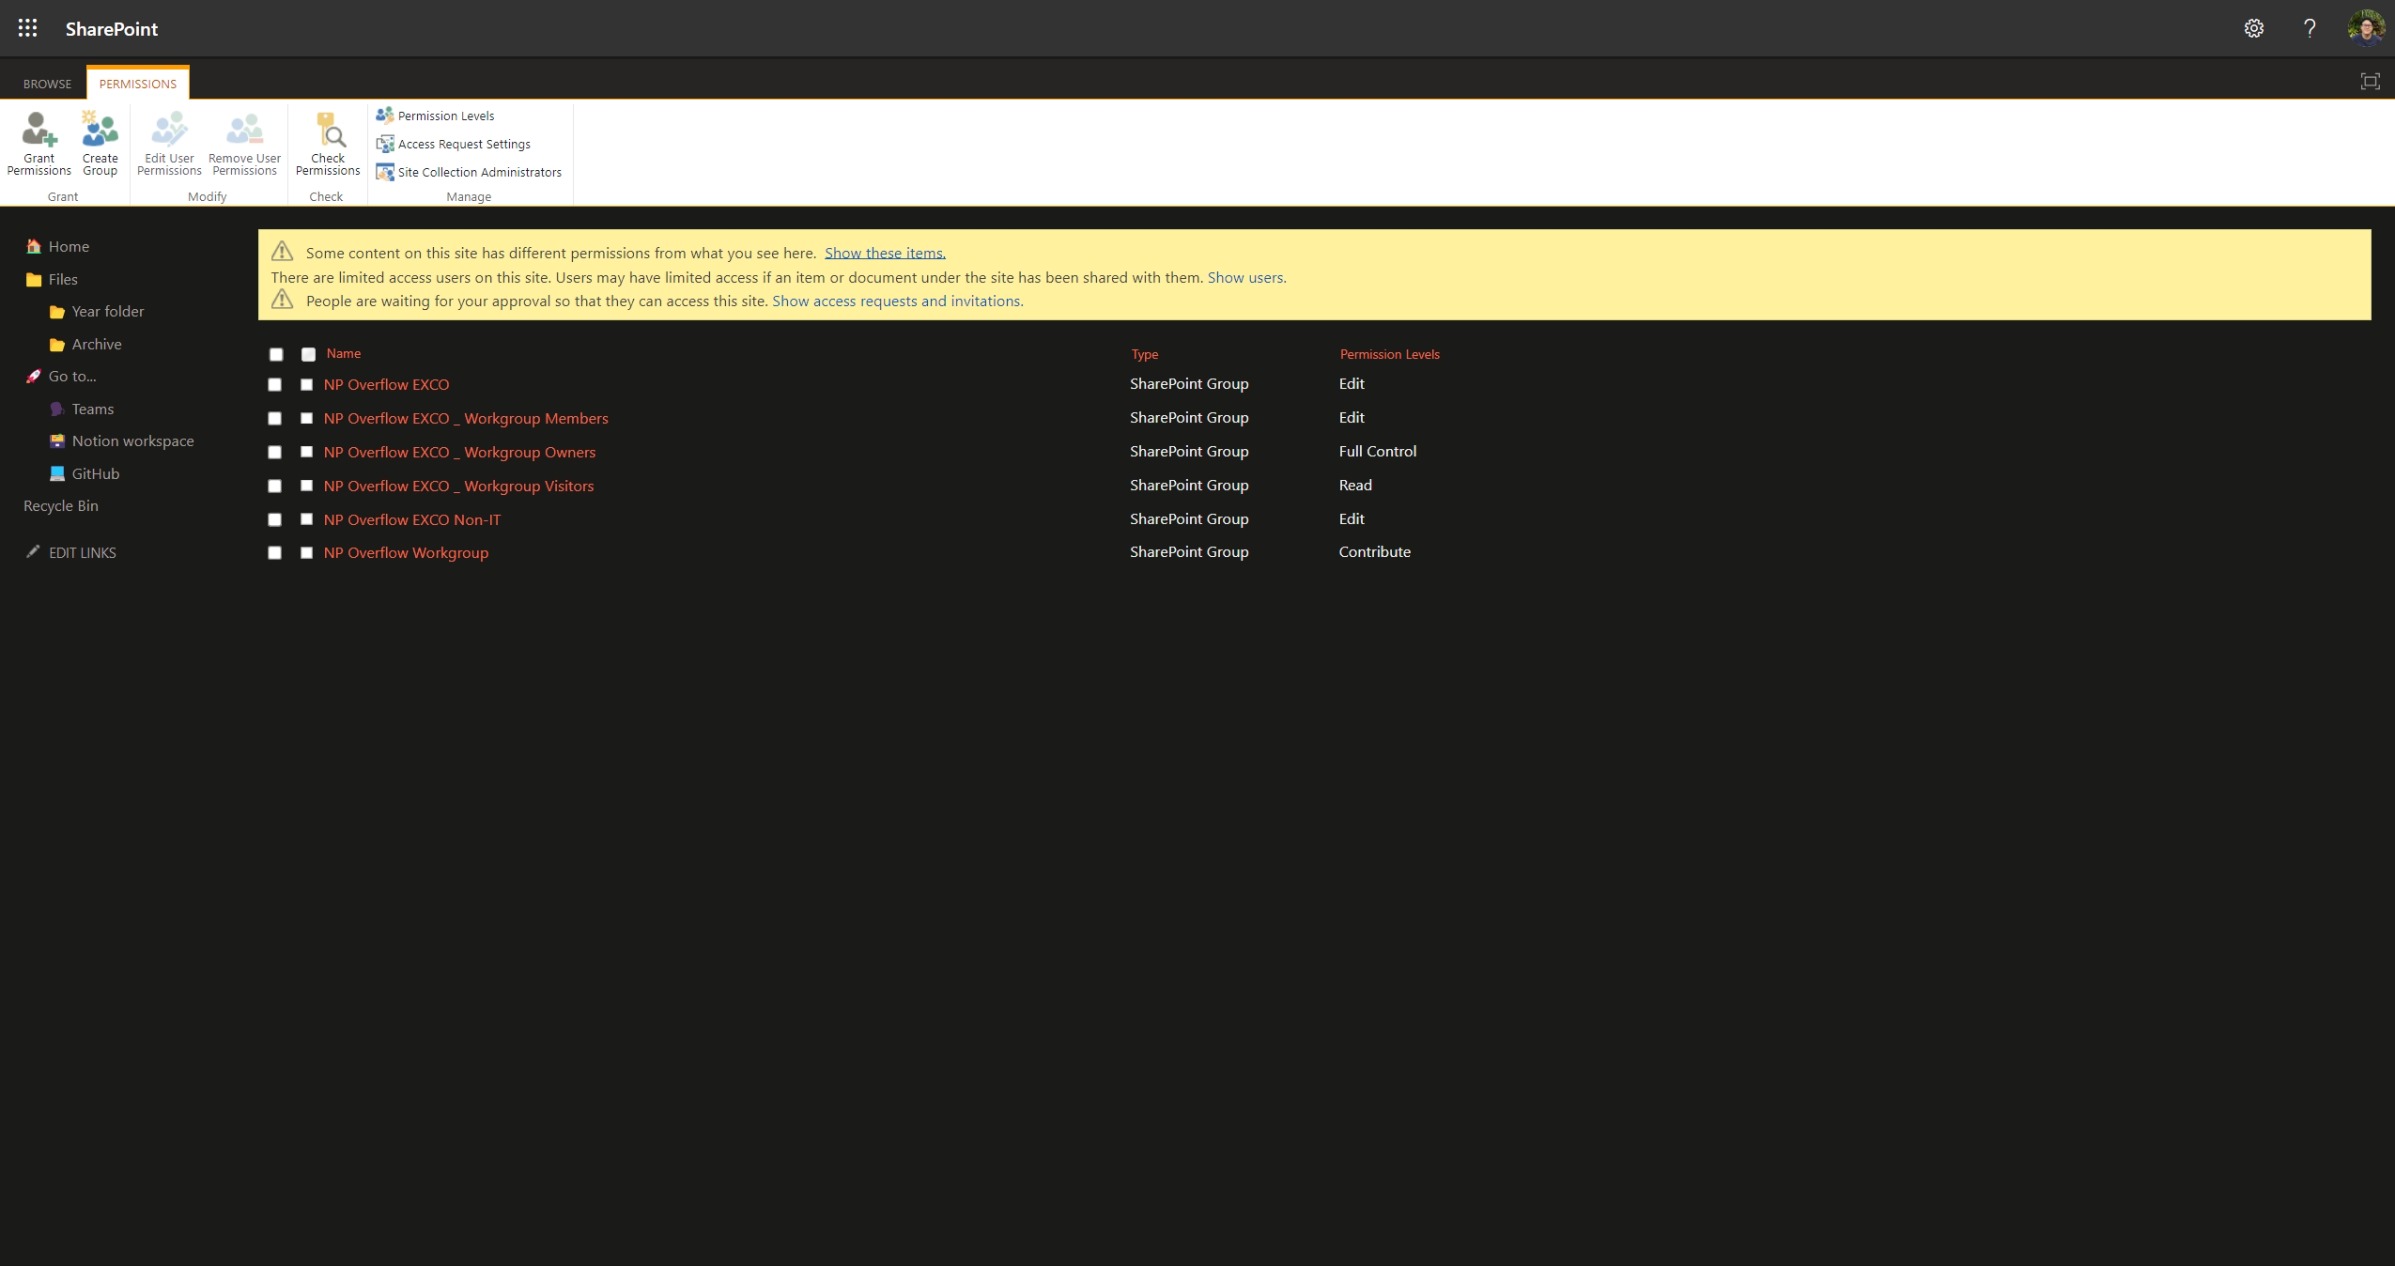The image size is (2395, 1266).
Task: Click the help question mark icon
Action: tap(2309, 28)
